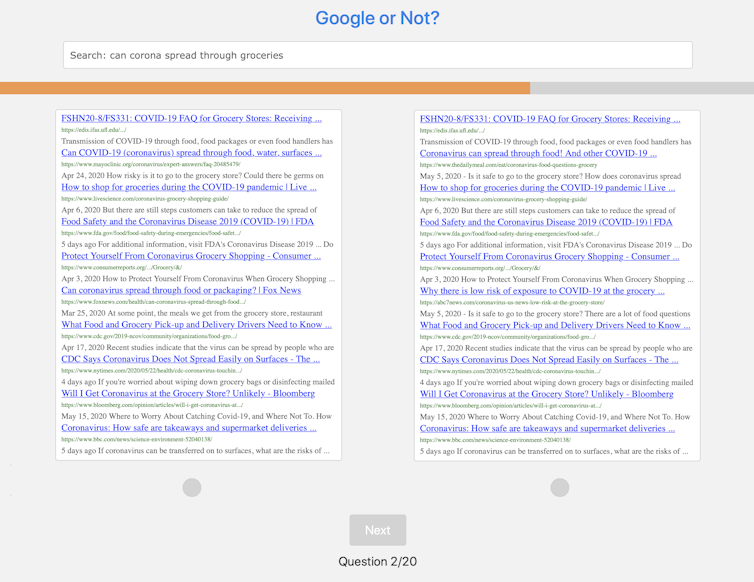
Task: Open the FSHN20-8/FS331 link in left panel
Action: click(191, 118)
